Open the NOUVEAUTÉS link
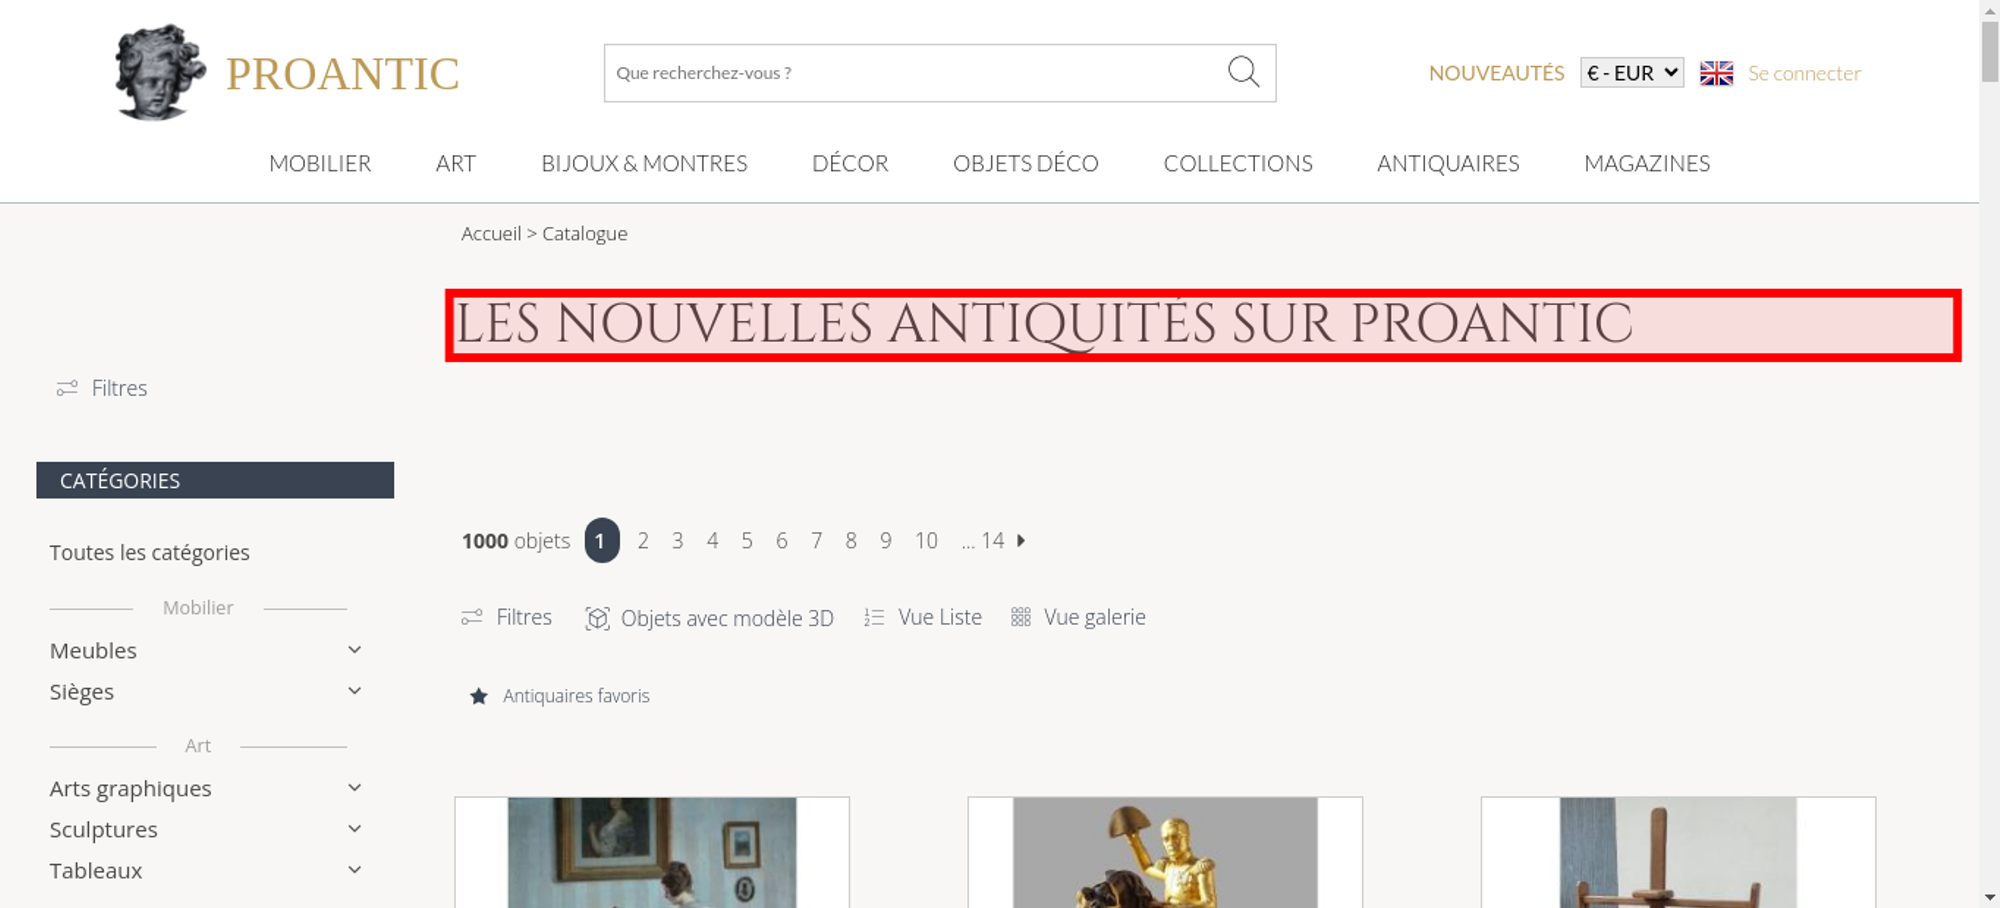 coord(1496,73)
